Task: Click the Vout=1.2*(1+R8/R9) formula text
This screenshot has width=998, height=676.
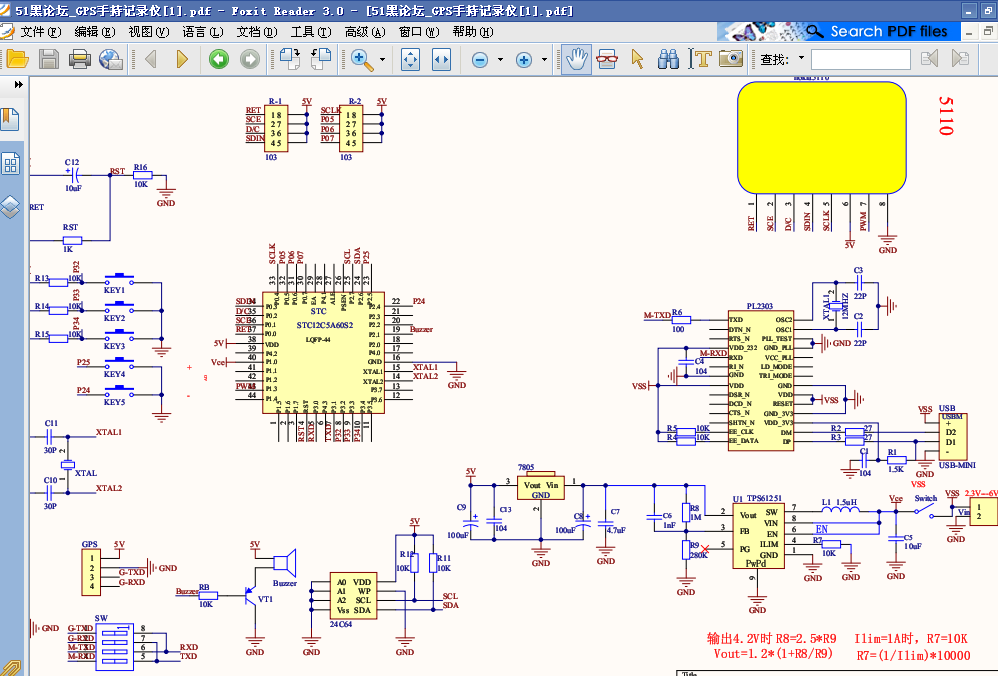Action: click(x=773, y=654)
